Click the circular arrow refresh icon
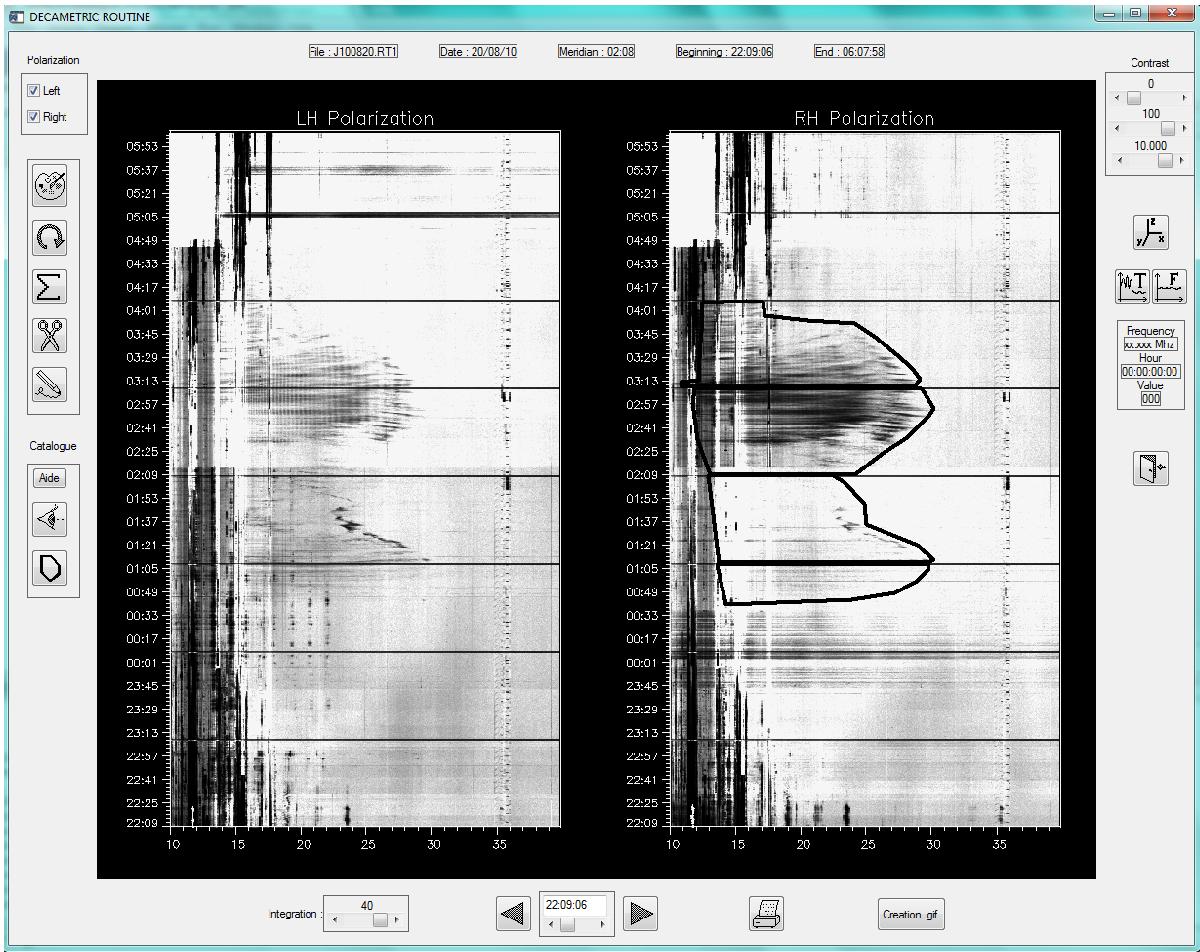The height and width of the screenshot is (952, 1200). tap(50, 237)
